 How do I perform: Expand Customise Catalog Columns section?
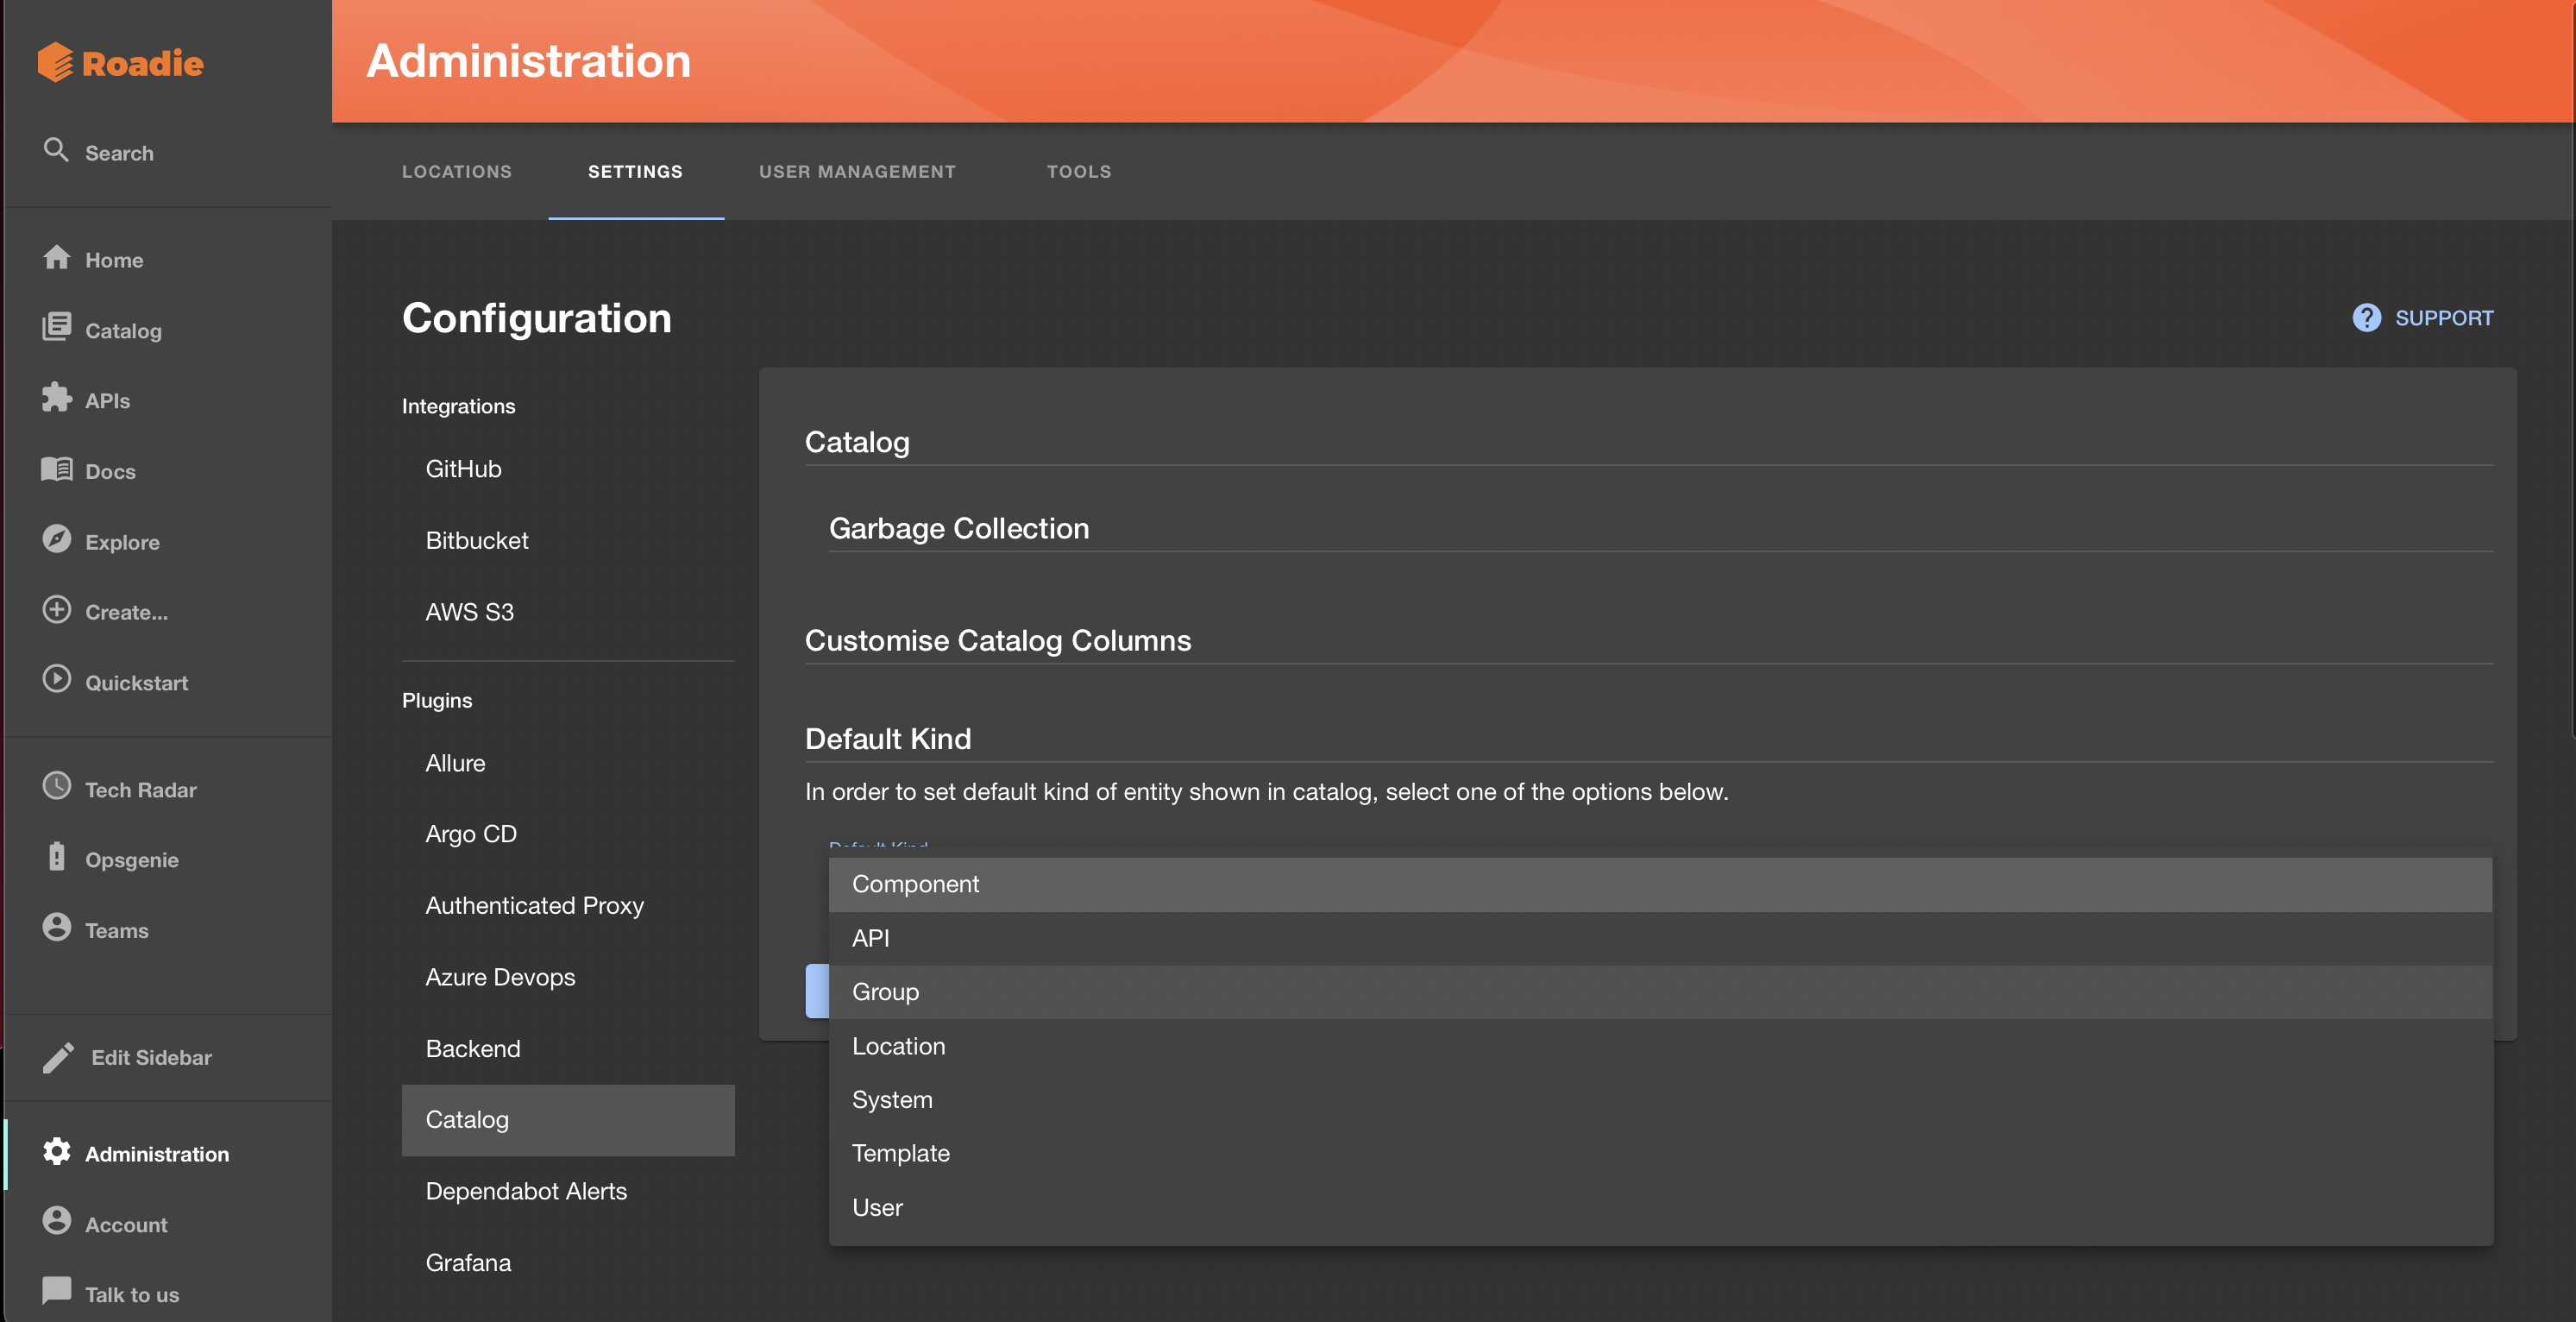pyautogui.click(x=997, y=640)
